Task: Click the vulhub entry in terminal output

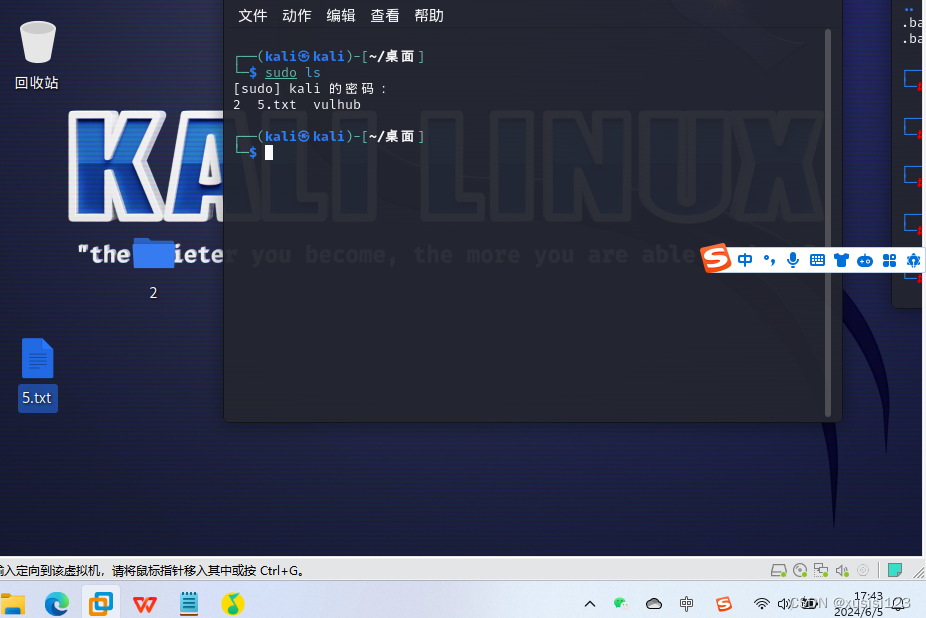Action: coord(337,105)
